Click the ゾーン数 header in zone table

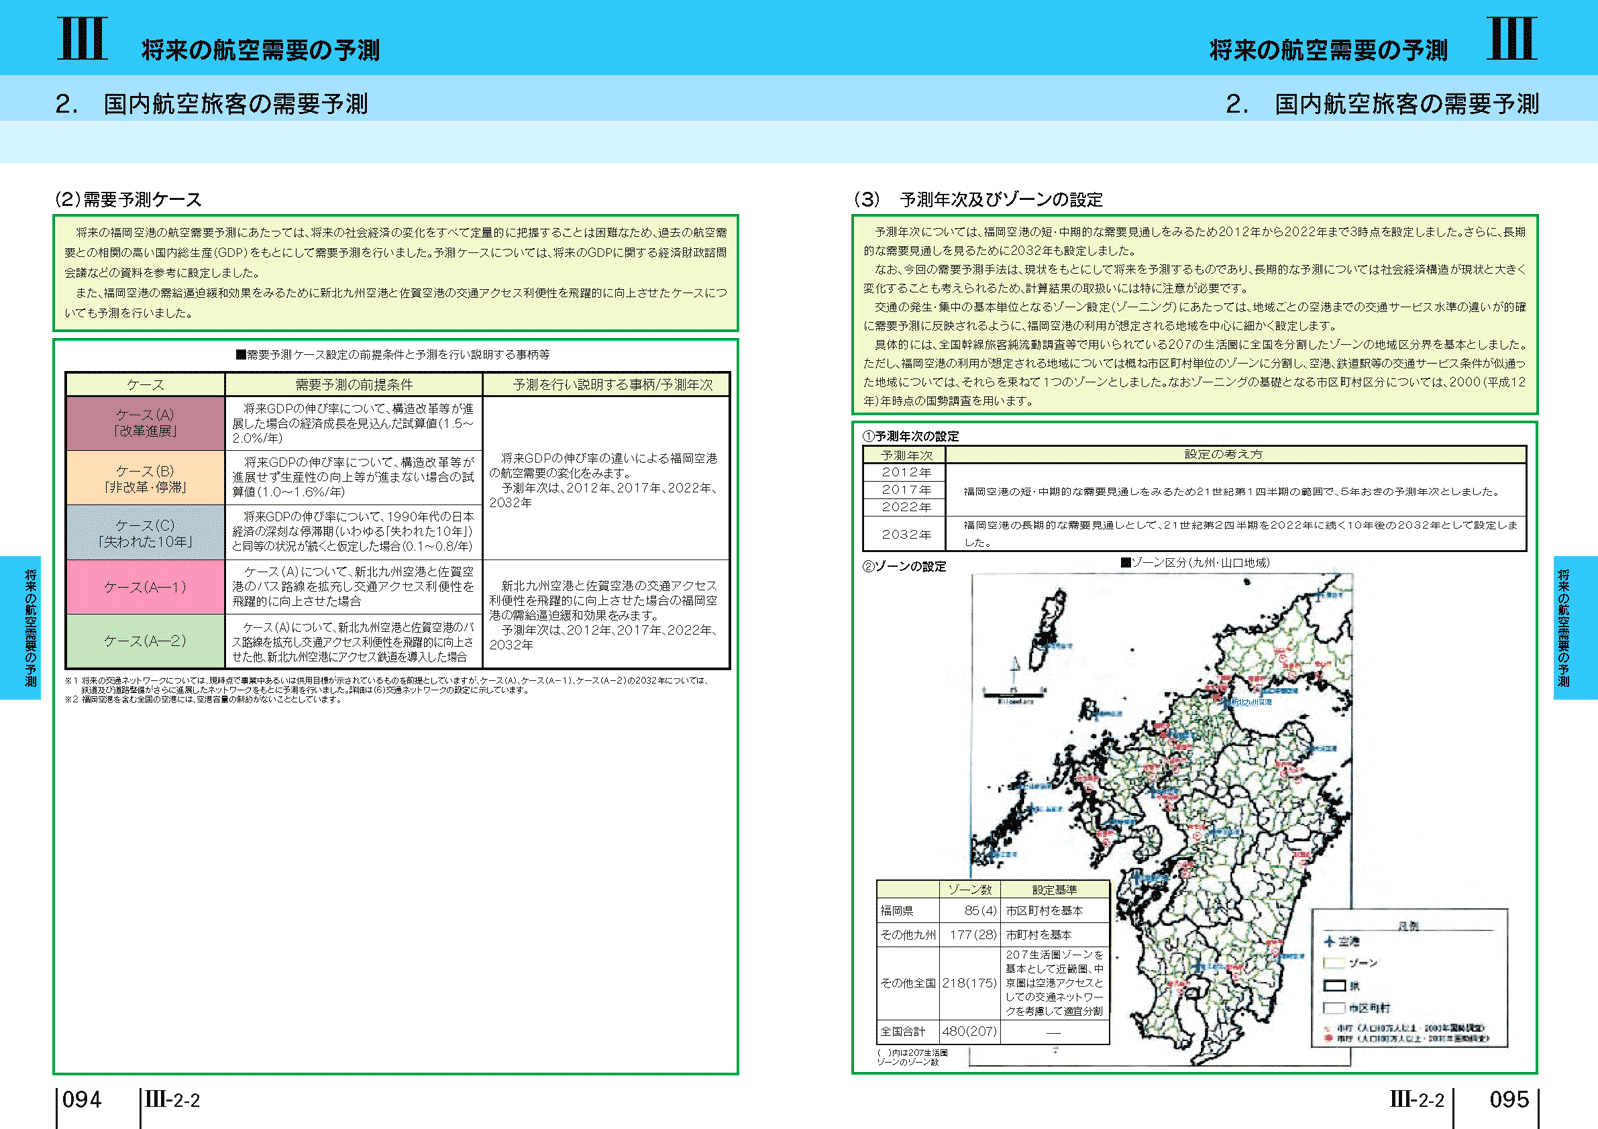click(969, 890)
